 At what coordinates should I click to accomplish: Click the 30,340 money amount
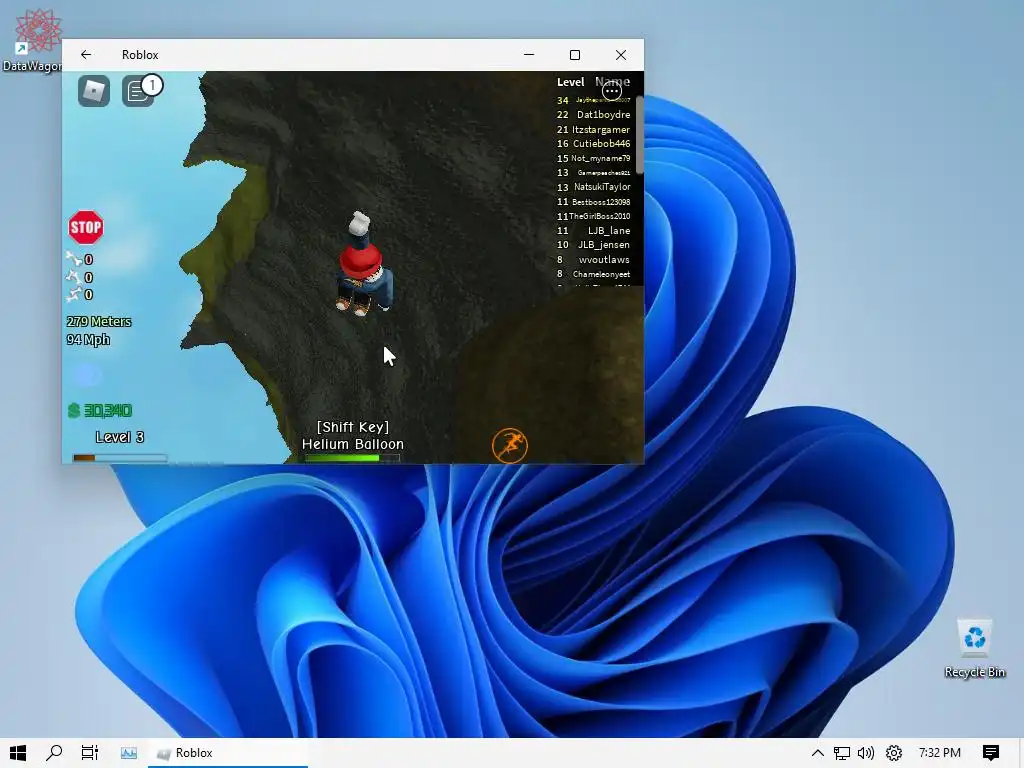108,410
